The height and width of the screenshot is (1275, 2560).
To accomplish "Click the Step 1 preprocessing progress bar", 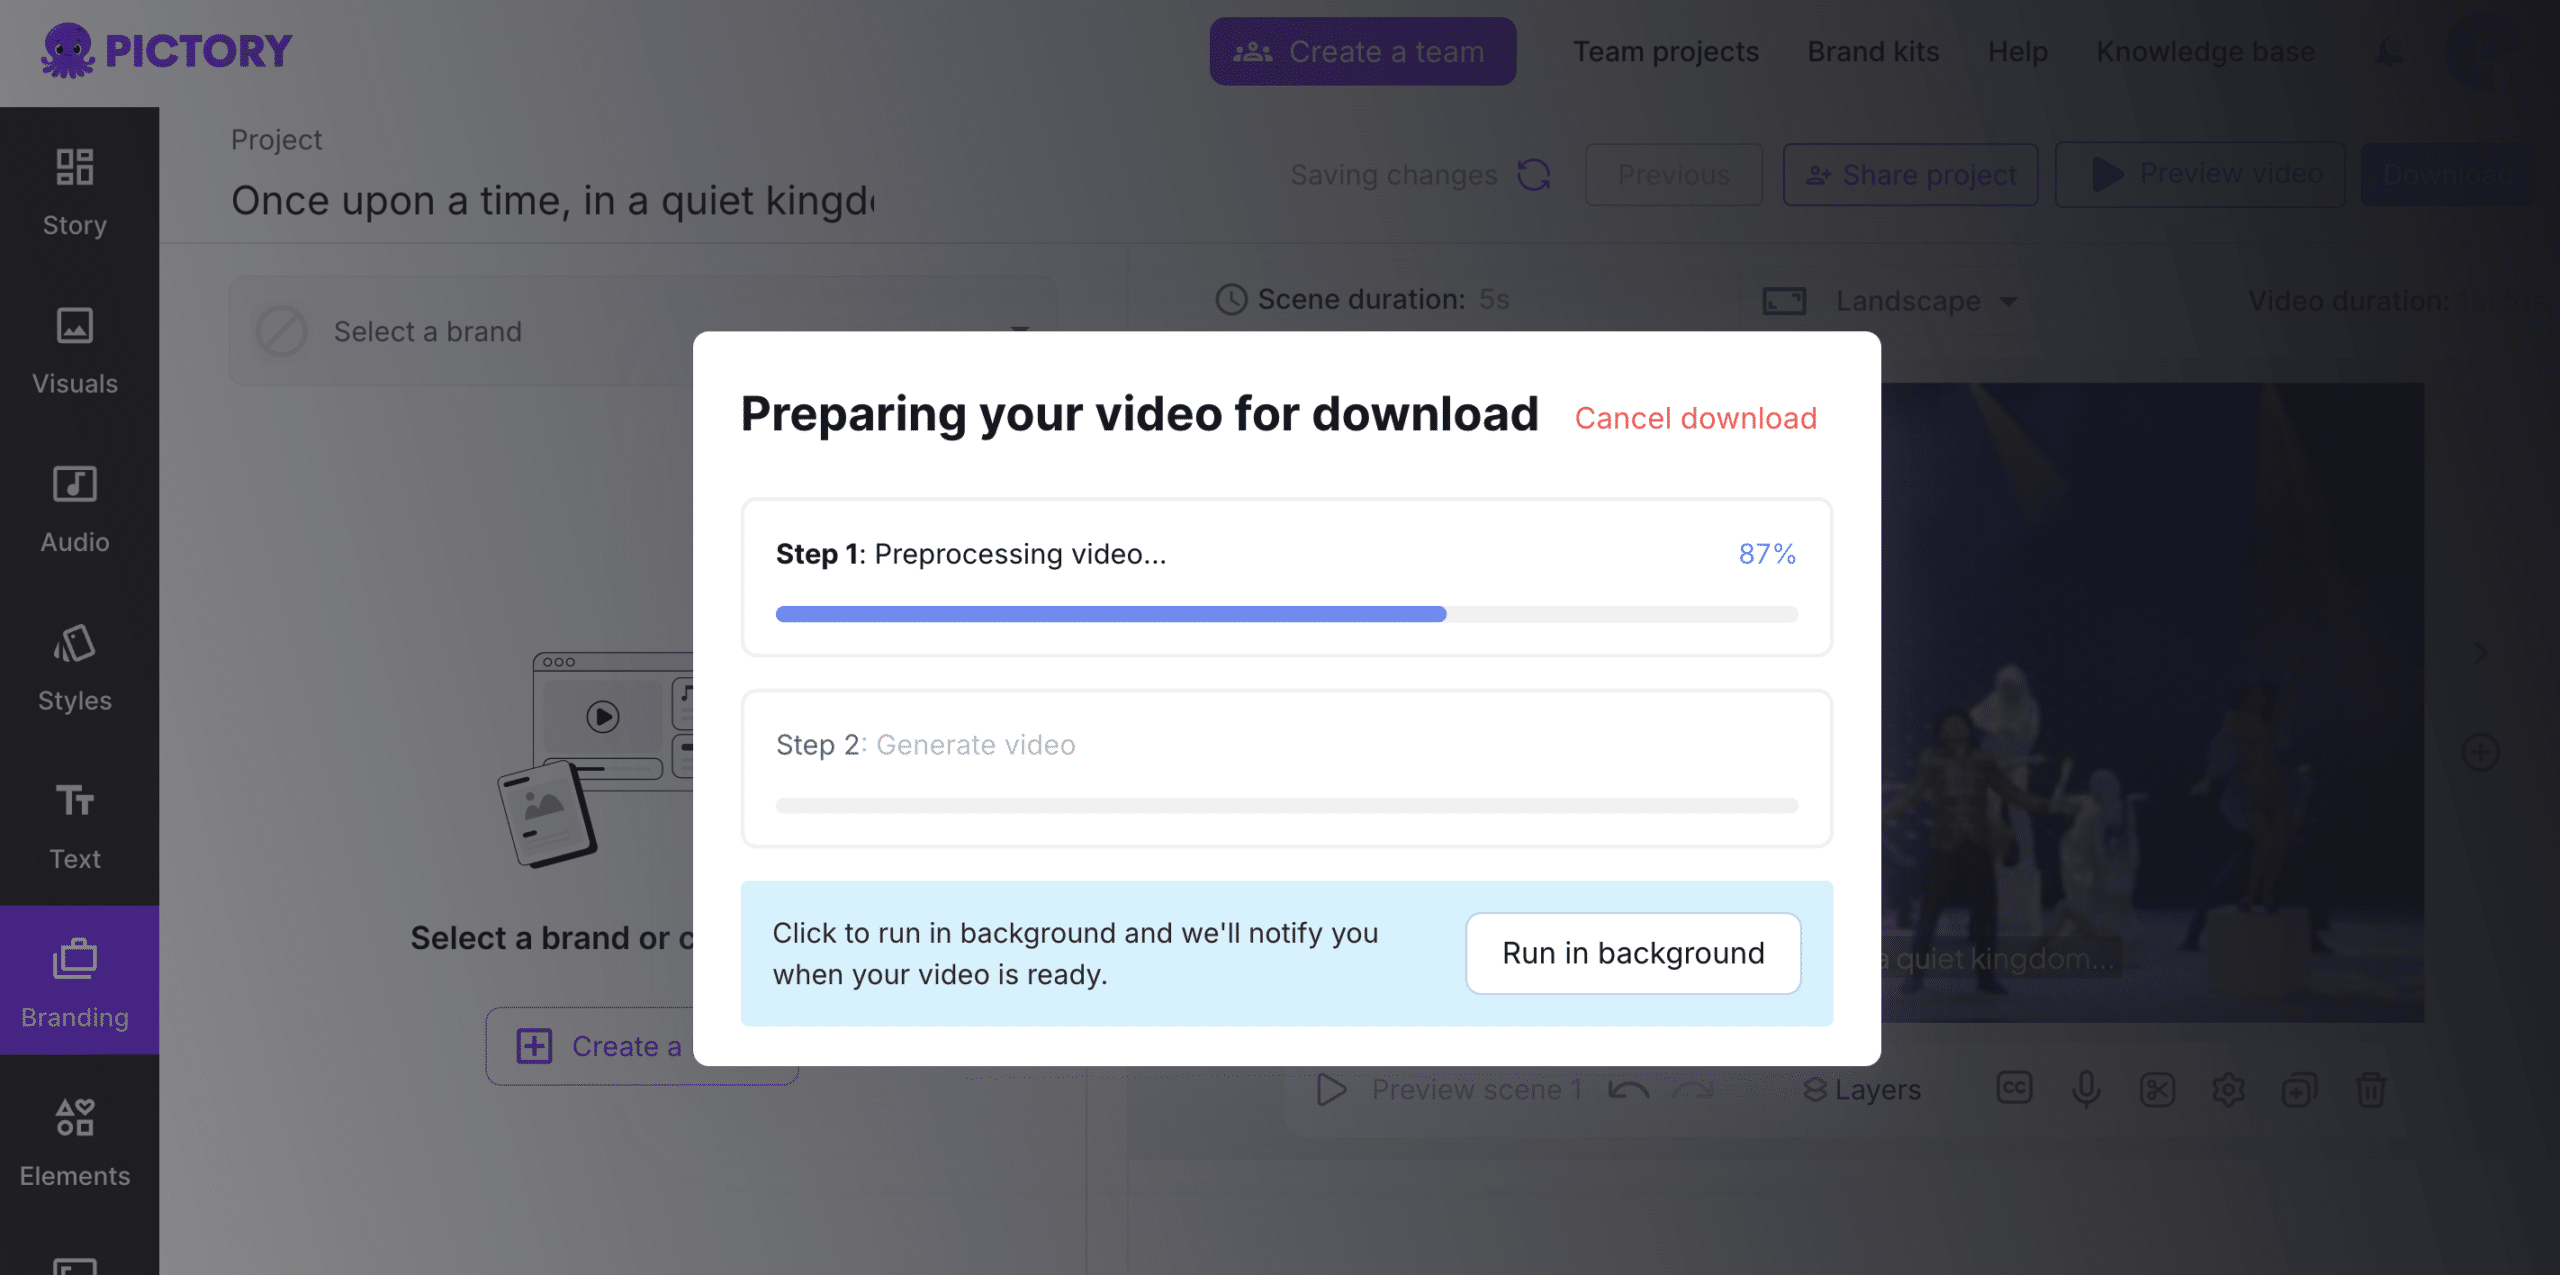I will [x=1286, y=613].
